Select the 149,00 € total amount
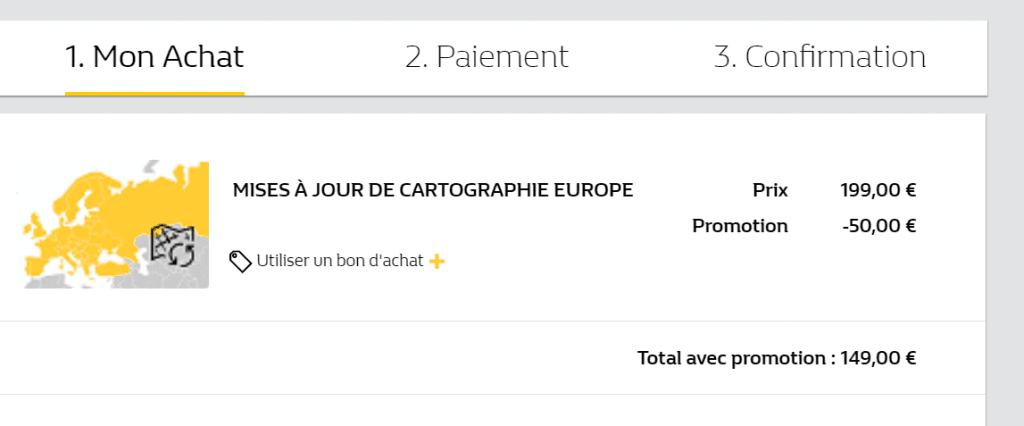The image size is (1024, 426). 879,358
